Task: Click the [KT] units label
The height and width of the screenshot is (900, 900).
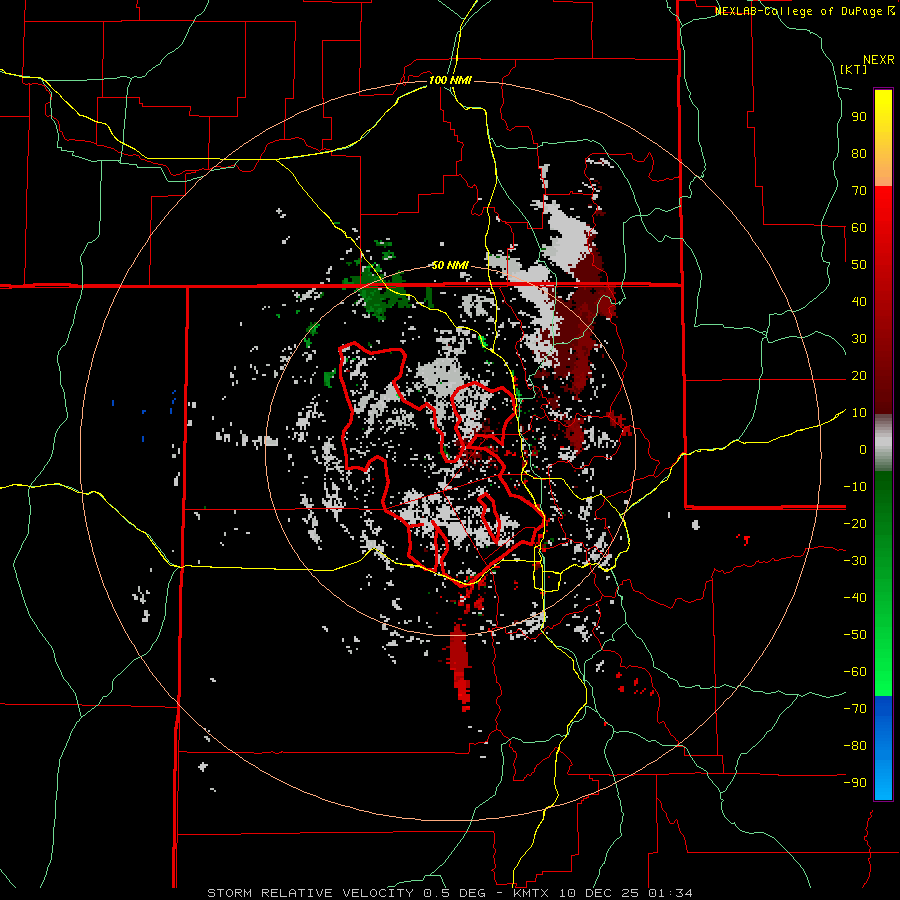Action: click(x=854, y=69)
